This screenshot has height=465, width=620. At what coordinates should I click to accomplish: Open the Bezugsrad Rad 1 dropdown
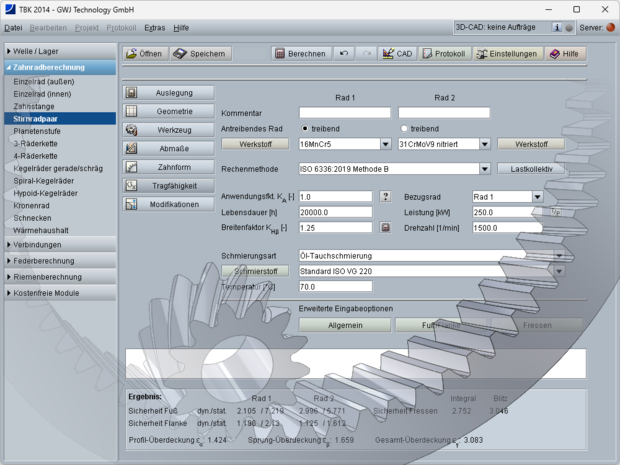click(538, 197)
